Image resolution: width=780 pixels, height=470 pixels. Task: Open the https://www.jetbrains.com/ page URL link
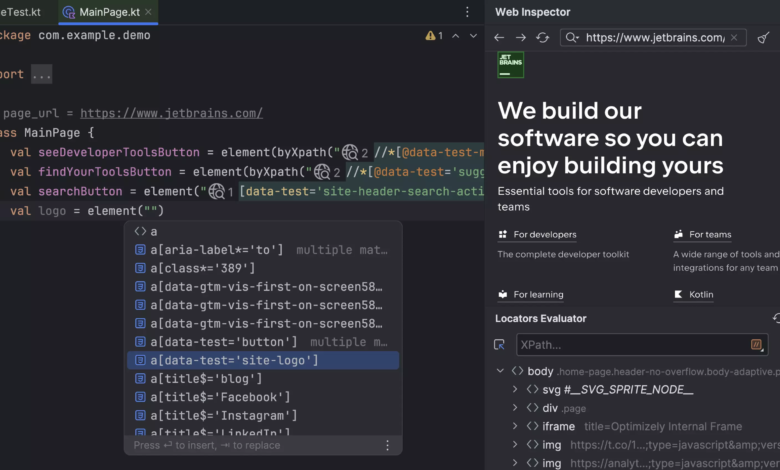pos(171,113)
